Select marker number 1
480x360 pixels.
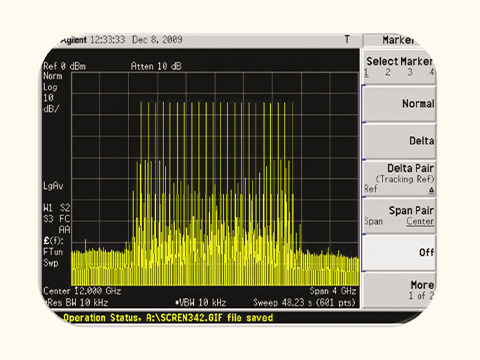(366, 72)
